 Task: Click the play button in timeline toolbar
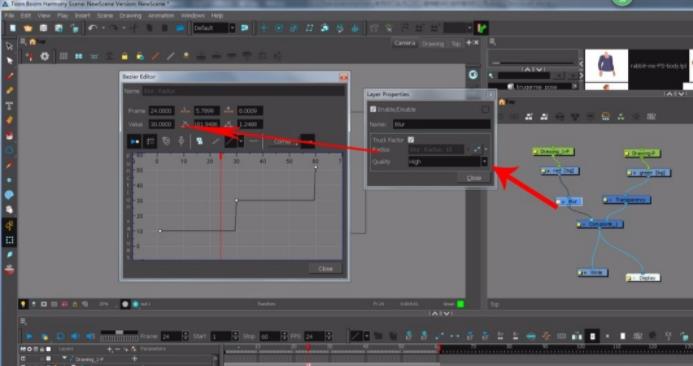coord(28,336)
